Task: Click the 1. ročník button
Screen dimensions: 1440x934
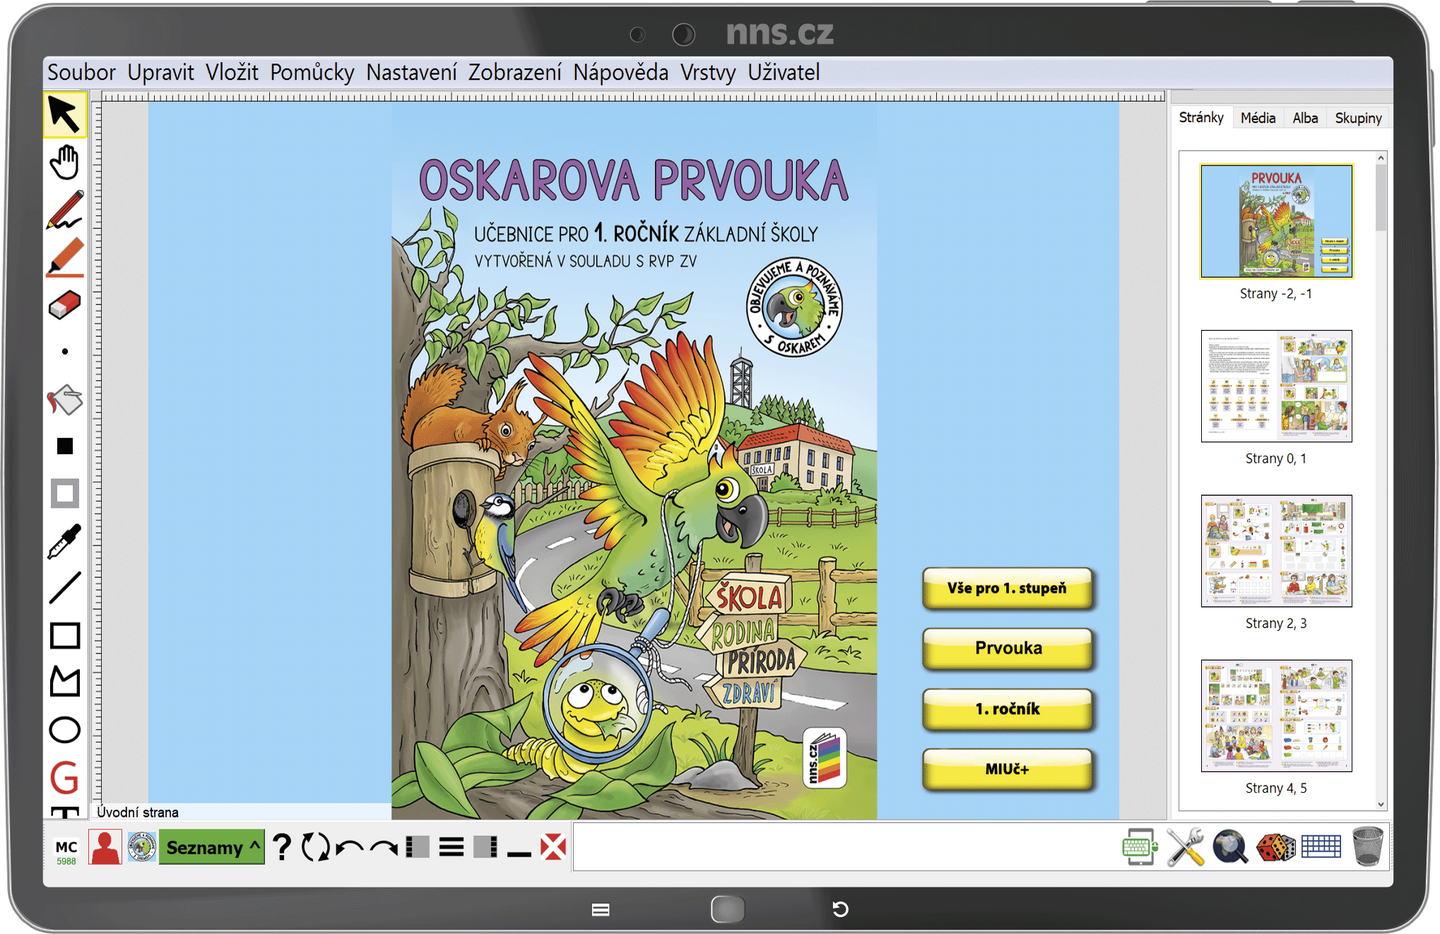Action: (1007, 709)
